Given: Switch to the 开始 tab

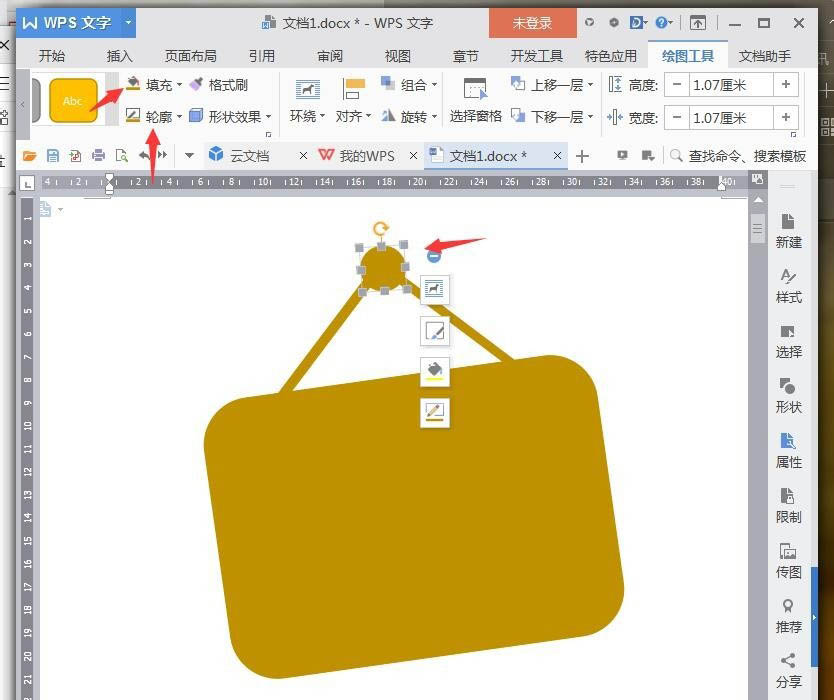Looking at the screenshot, I should [52, 56].
